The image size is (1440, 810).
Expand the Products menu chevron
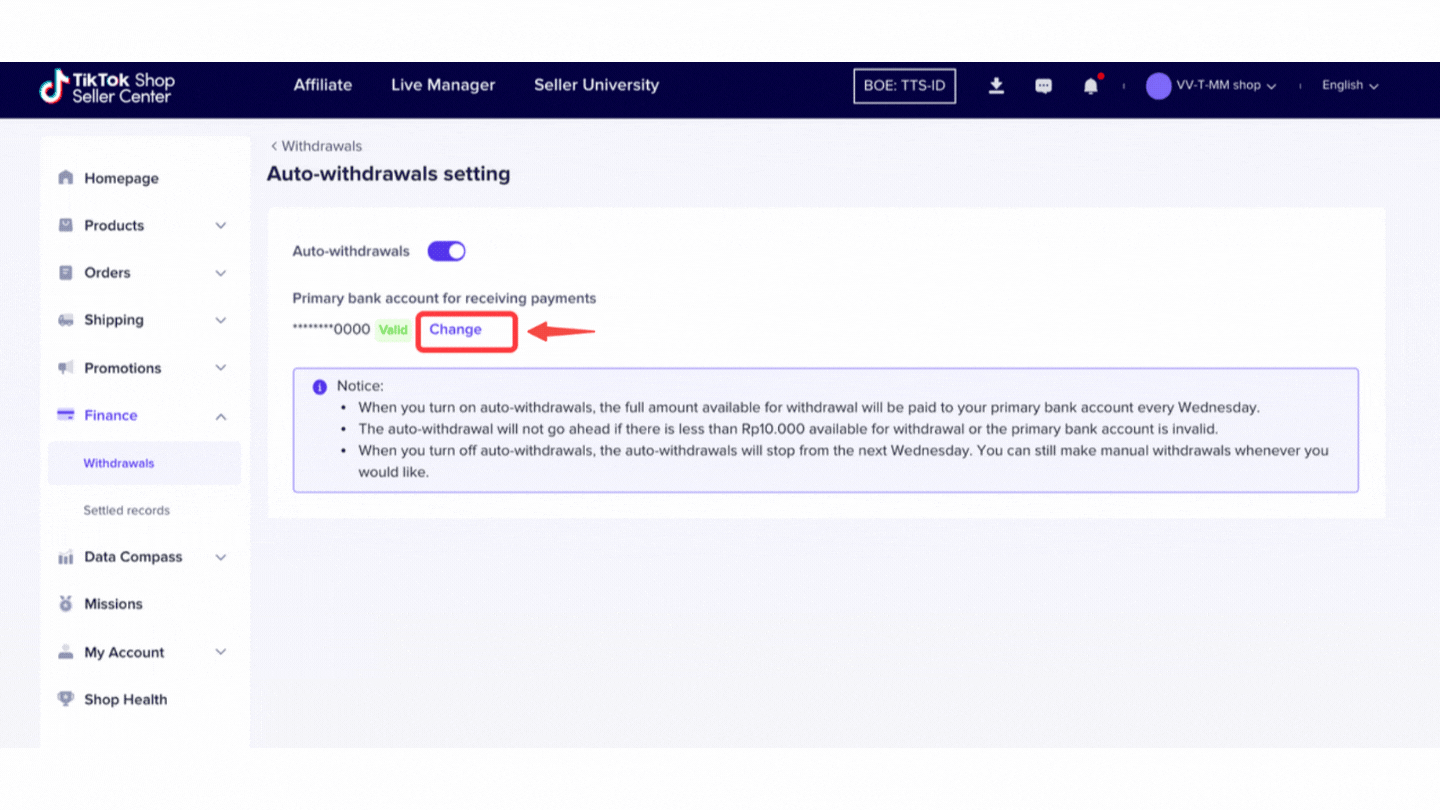pos(221,225)
